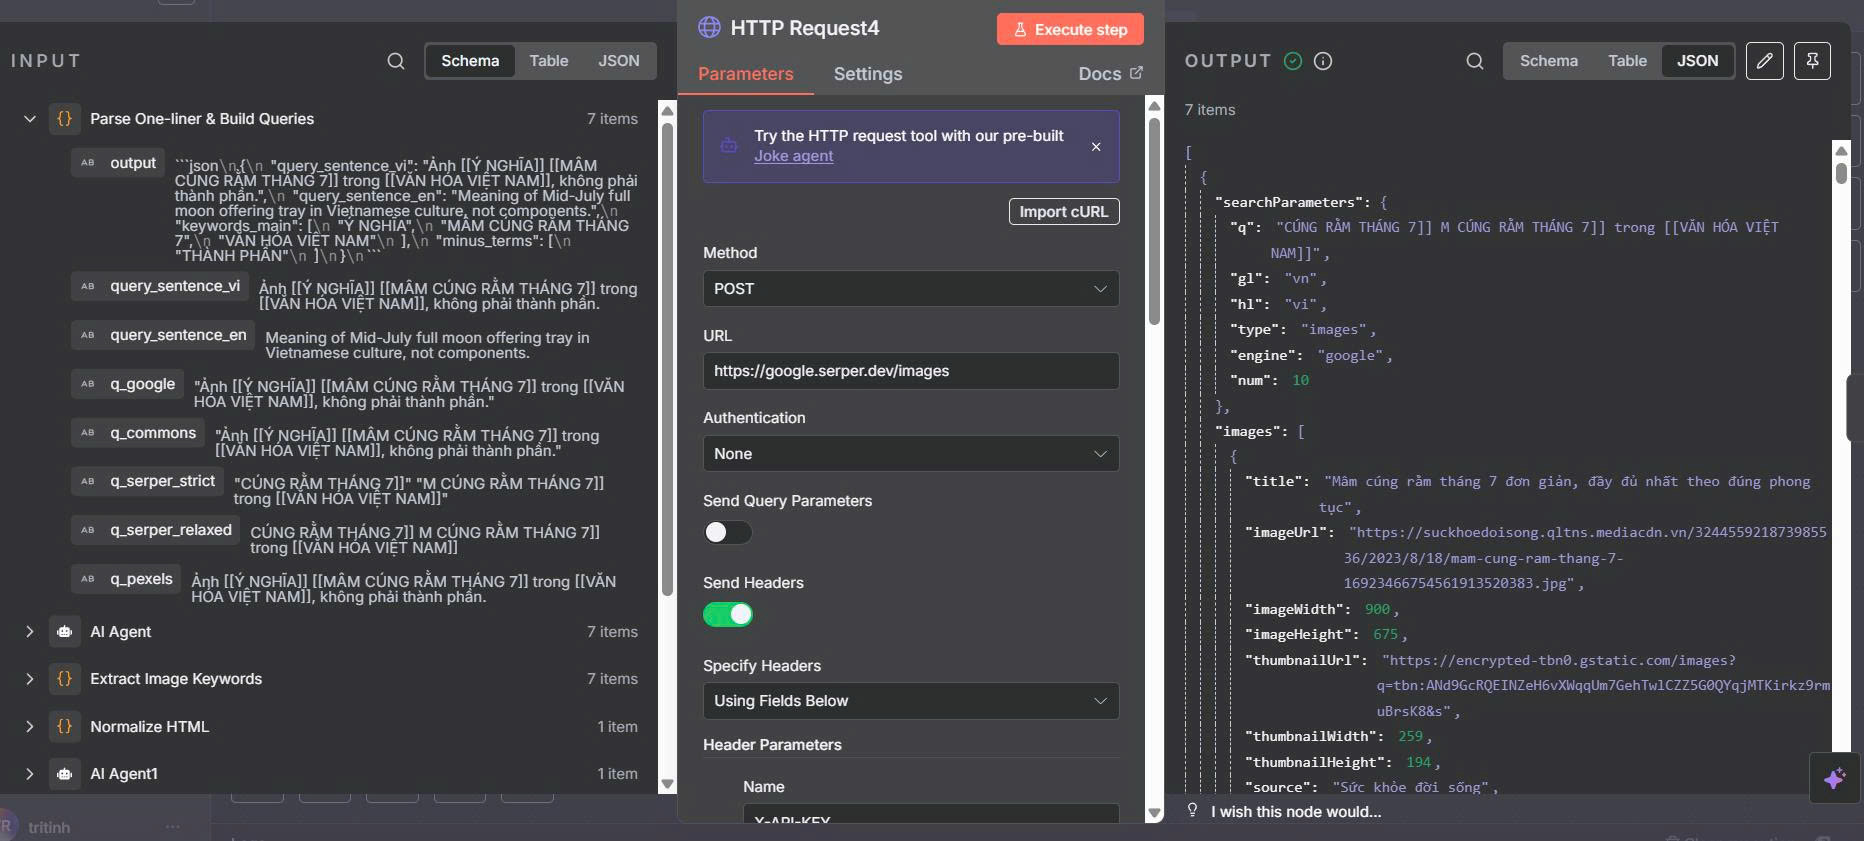Viewport: 1864px width, 841px height.
Task: Click the Import cURL button
Action: pyautogui.click(x=1064, y=211)
